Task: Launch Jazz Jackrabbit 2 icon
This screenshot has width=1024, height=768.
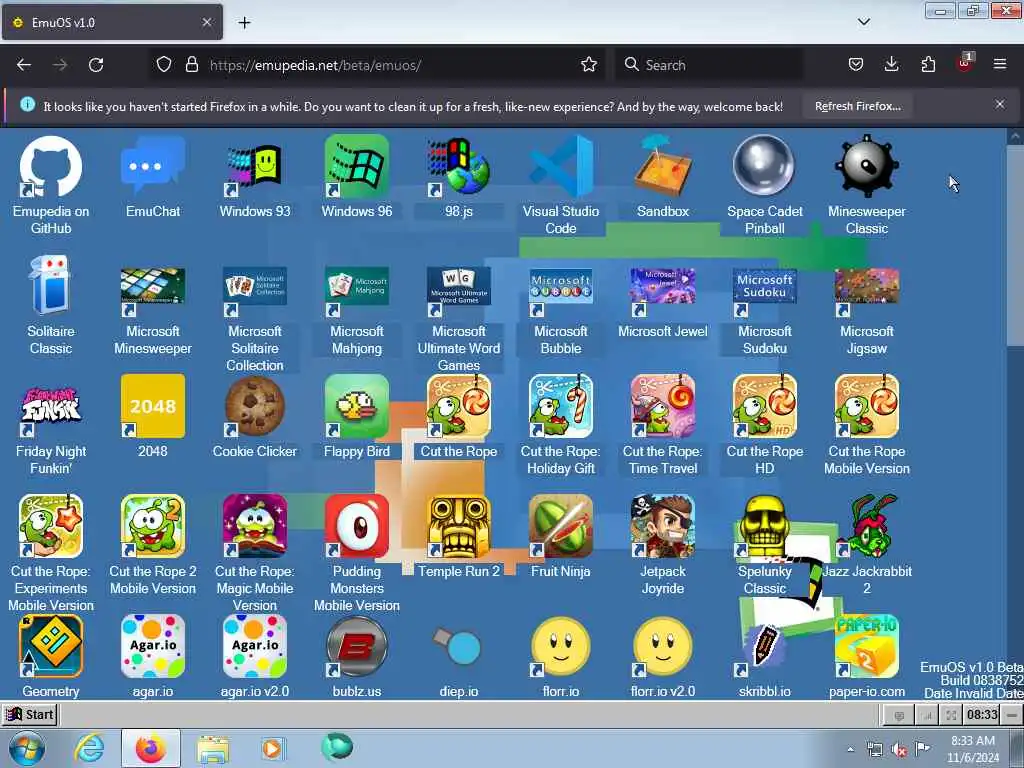Action: click(x=867, y=526)
